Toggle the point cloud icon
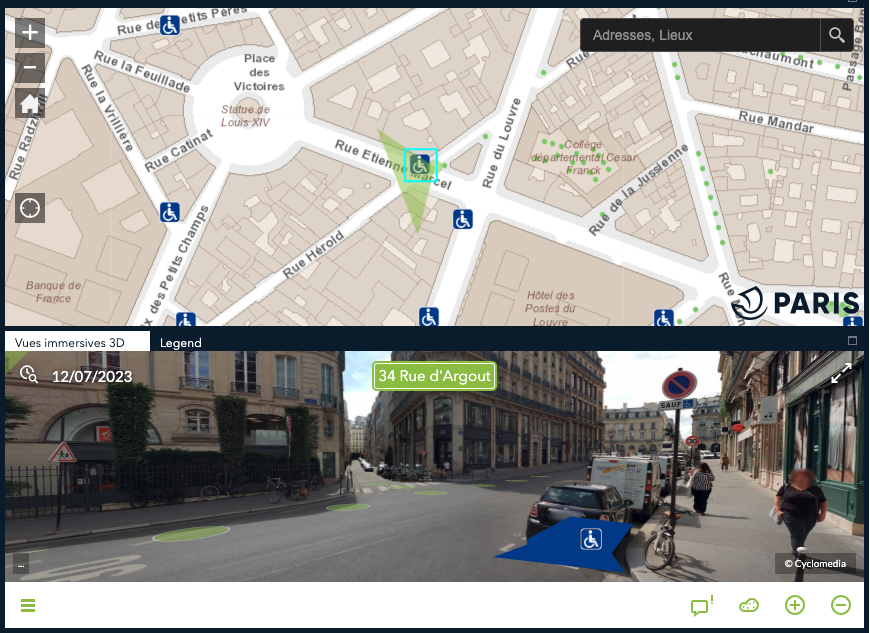Image resolution: width=870 pixels, height=633 pixels. (749, 605)
